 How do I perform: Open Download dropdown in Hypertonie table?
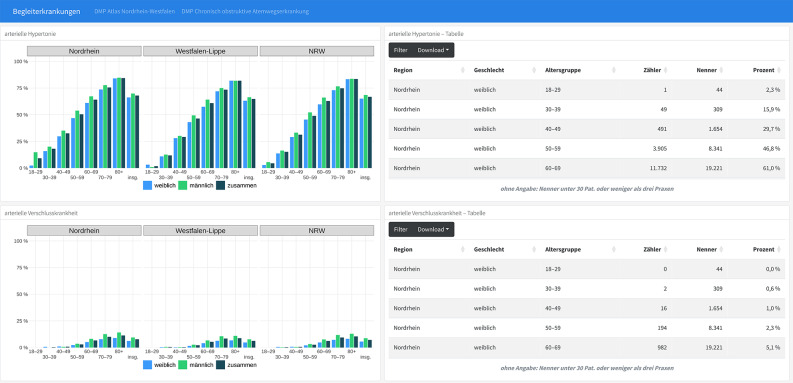click(x=433, y=50)
